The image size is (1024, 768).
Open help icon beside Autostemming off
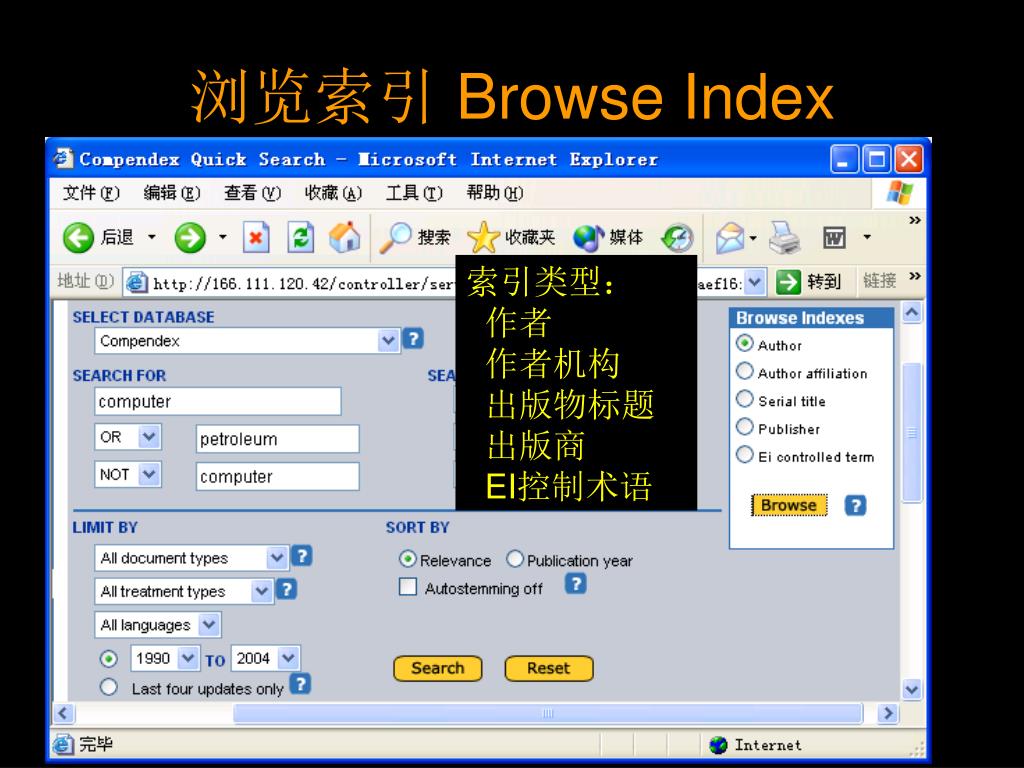[x=575, y=583]
